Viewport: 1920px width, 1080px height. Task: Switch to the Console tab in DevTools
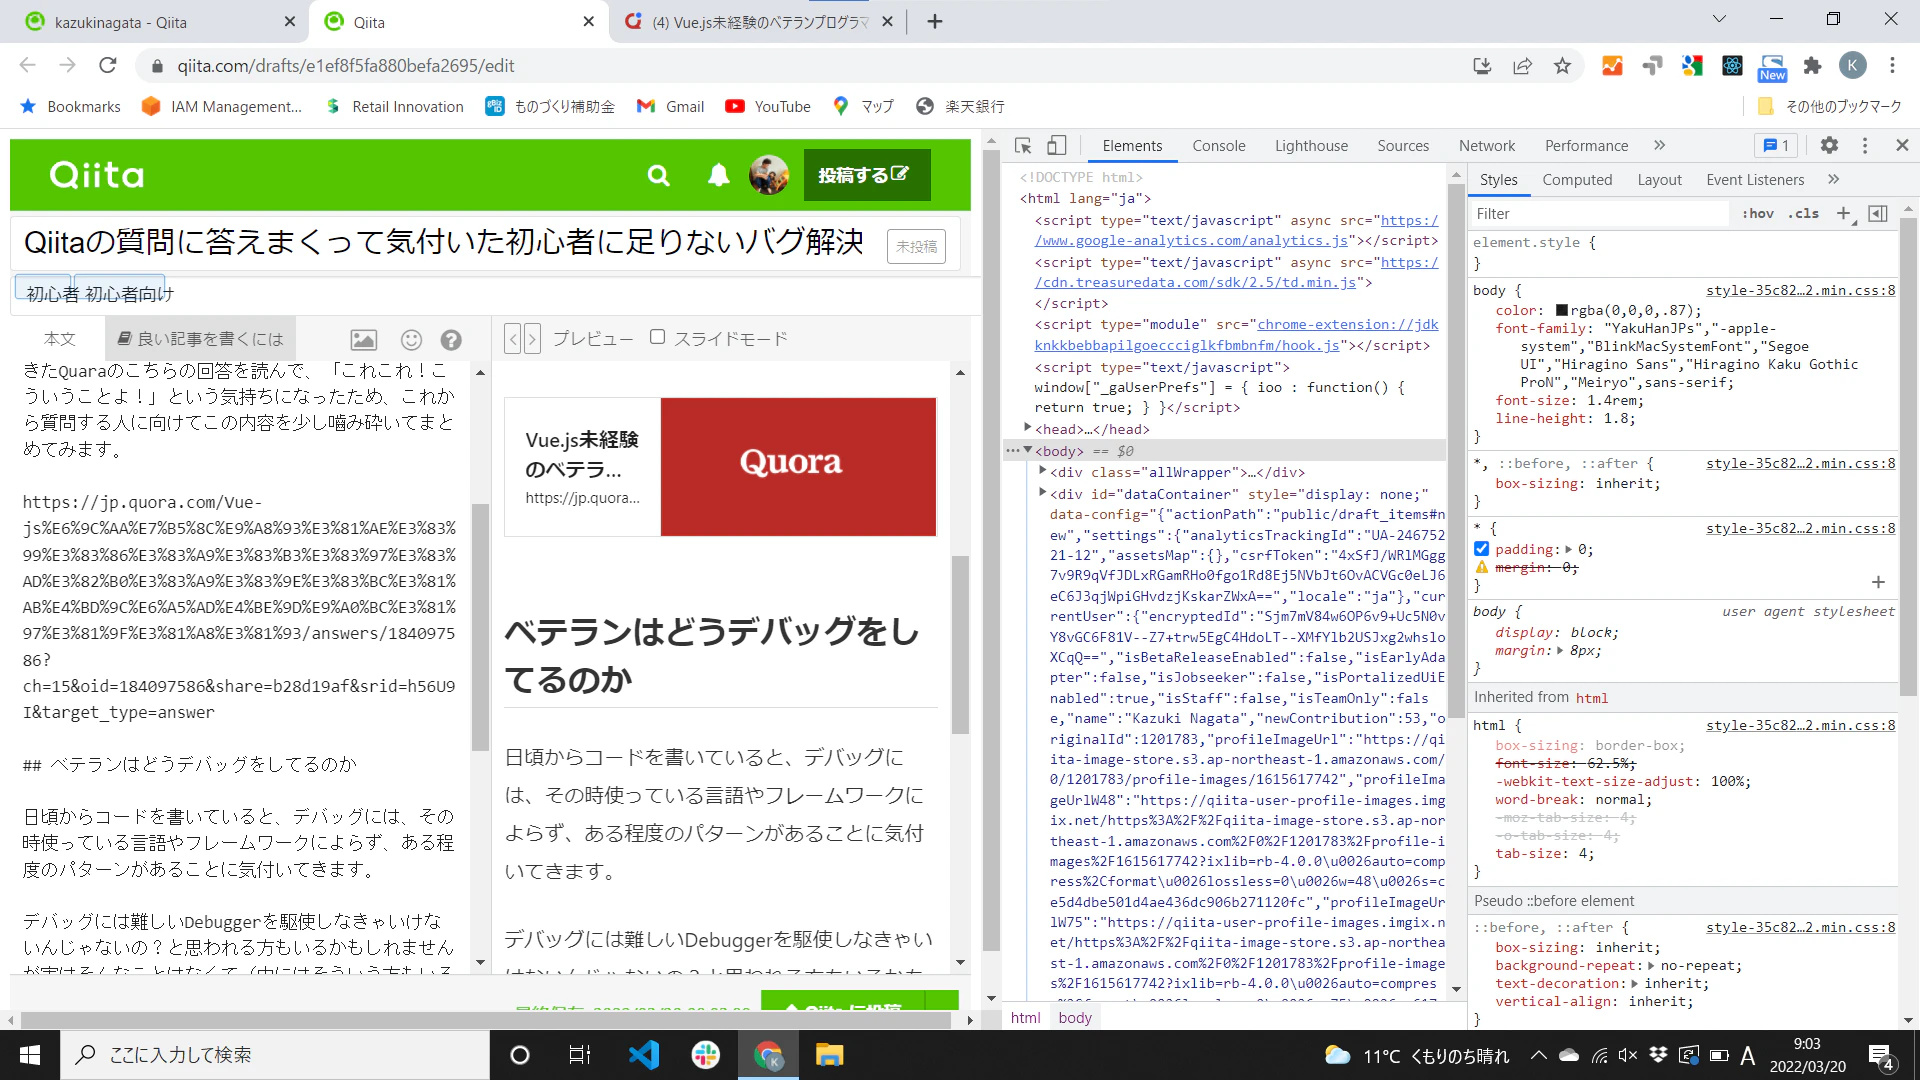tap(1218, 146)
